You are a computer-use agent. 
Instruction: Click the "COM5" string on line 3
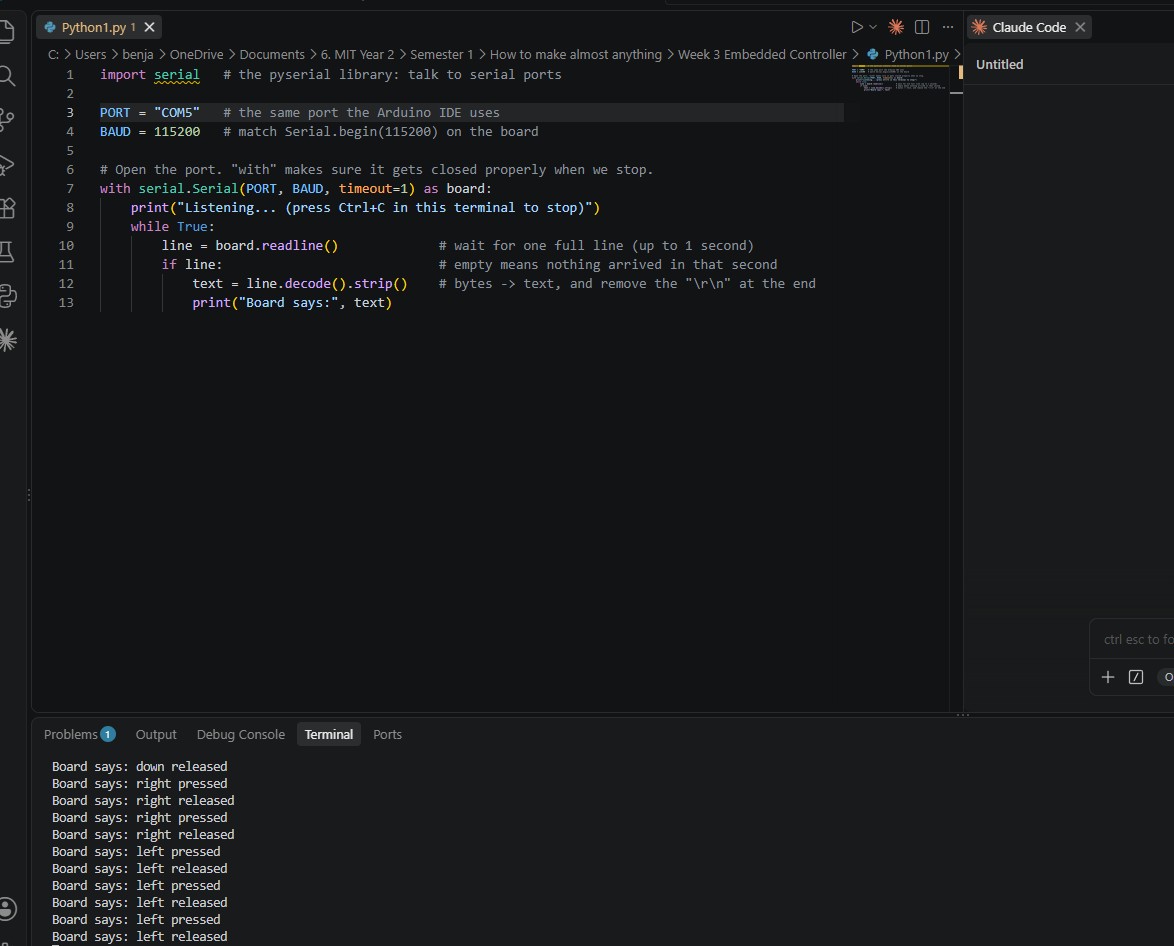177,112
